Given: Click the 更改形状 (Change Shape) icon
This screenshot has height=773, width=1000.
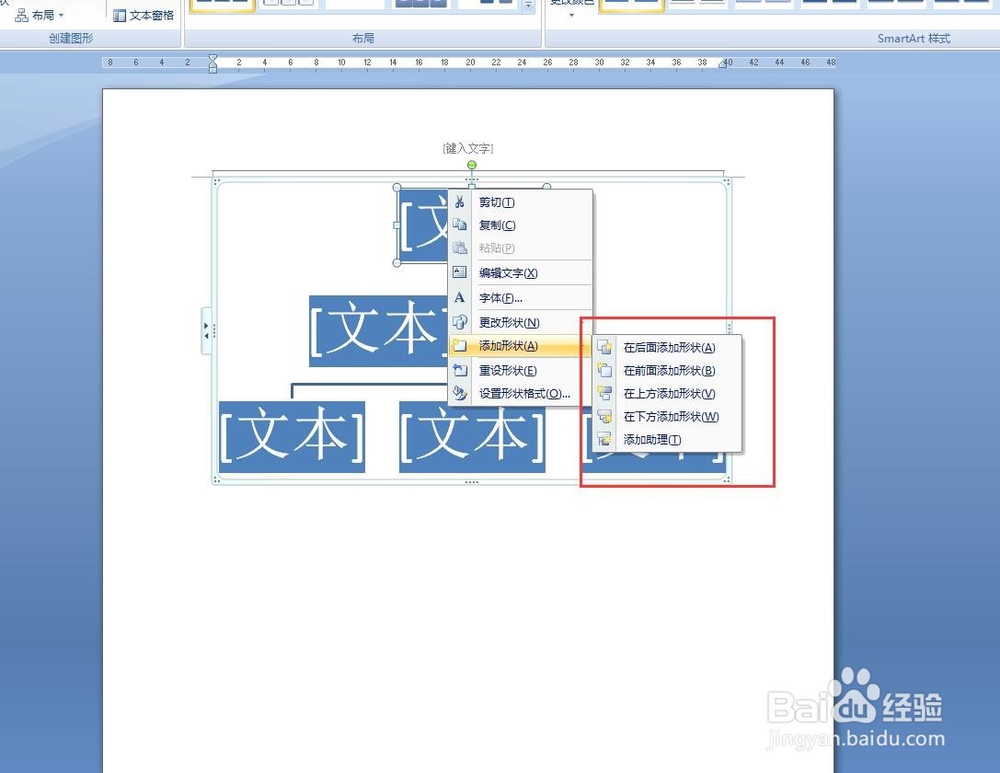Looking at the screenshot, I should coord(460,322).
